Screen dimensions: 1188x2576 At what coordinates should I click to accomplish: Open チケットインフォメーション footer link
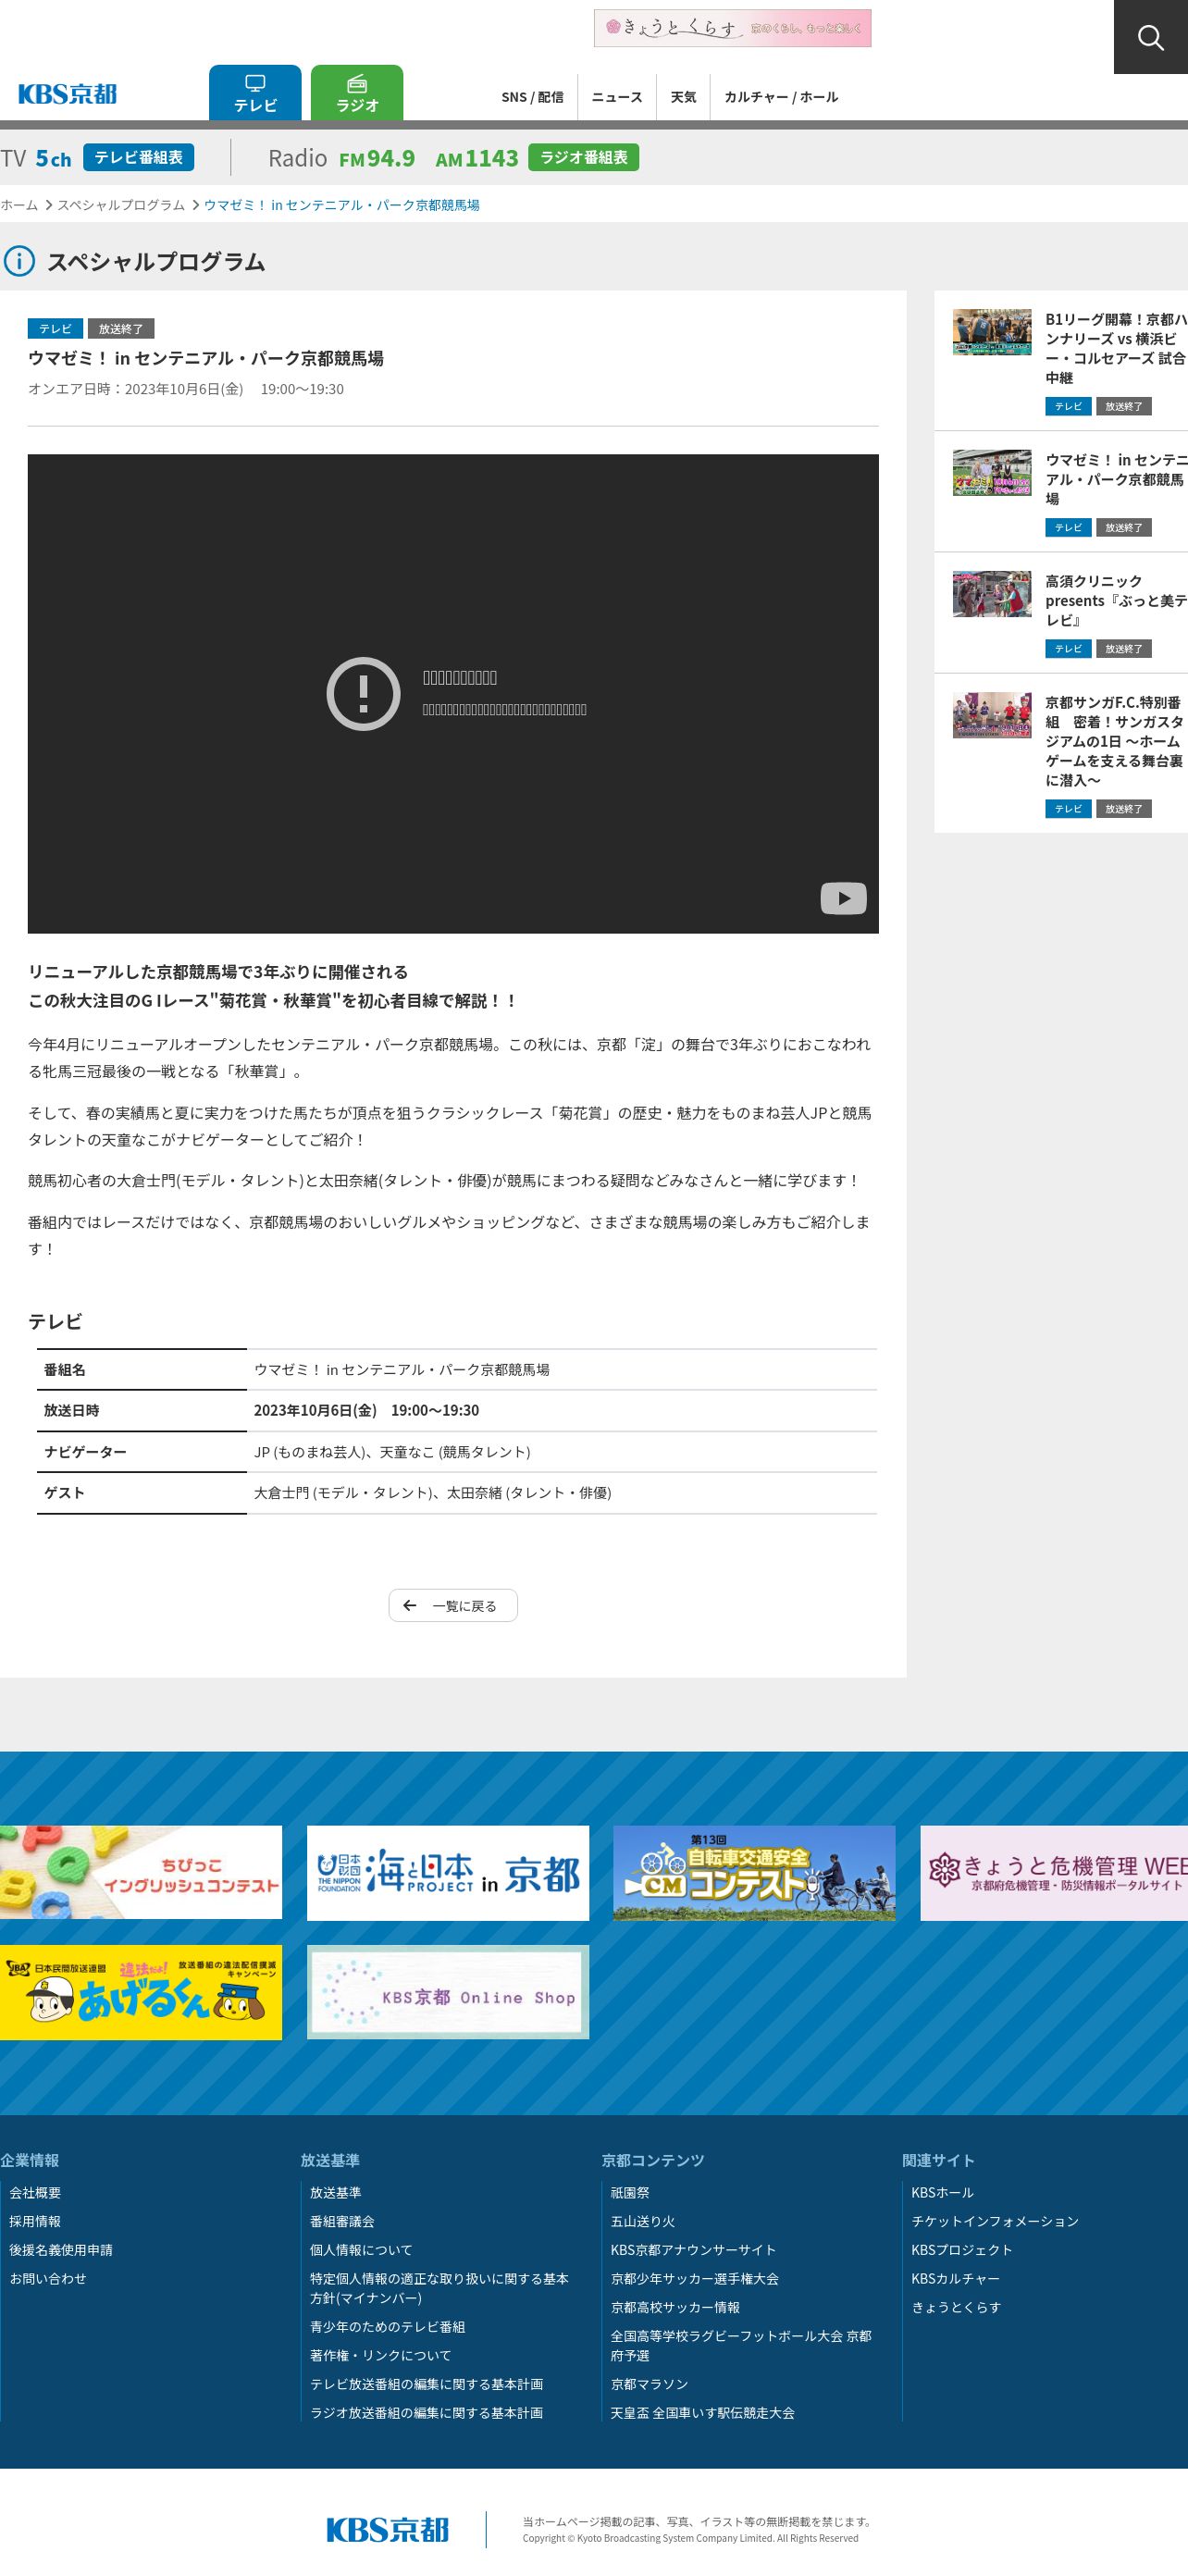coord(995,2221)
